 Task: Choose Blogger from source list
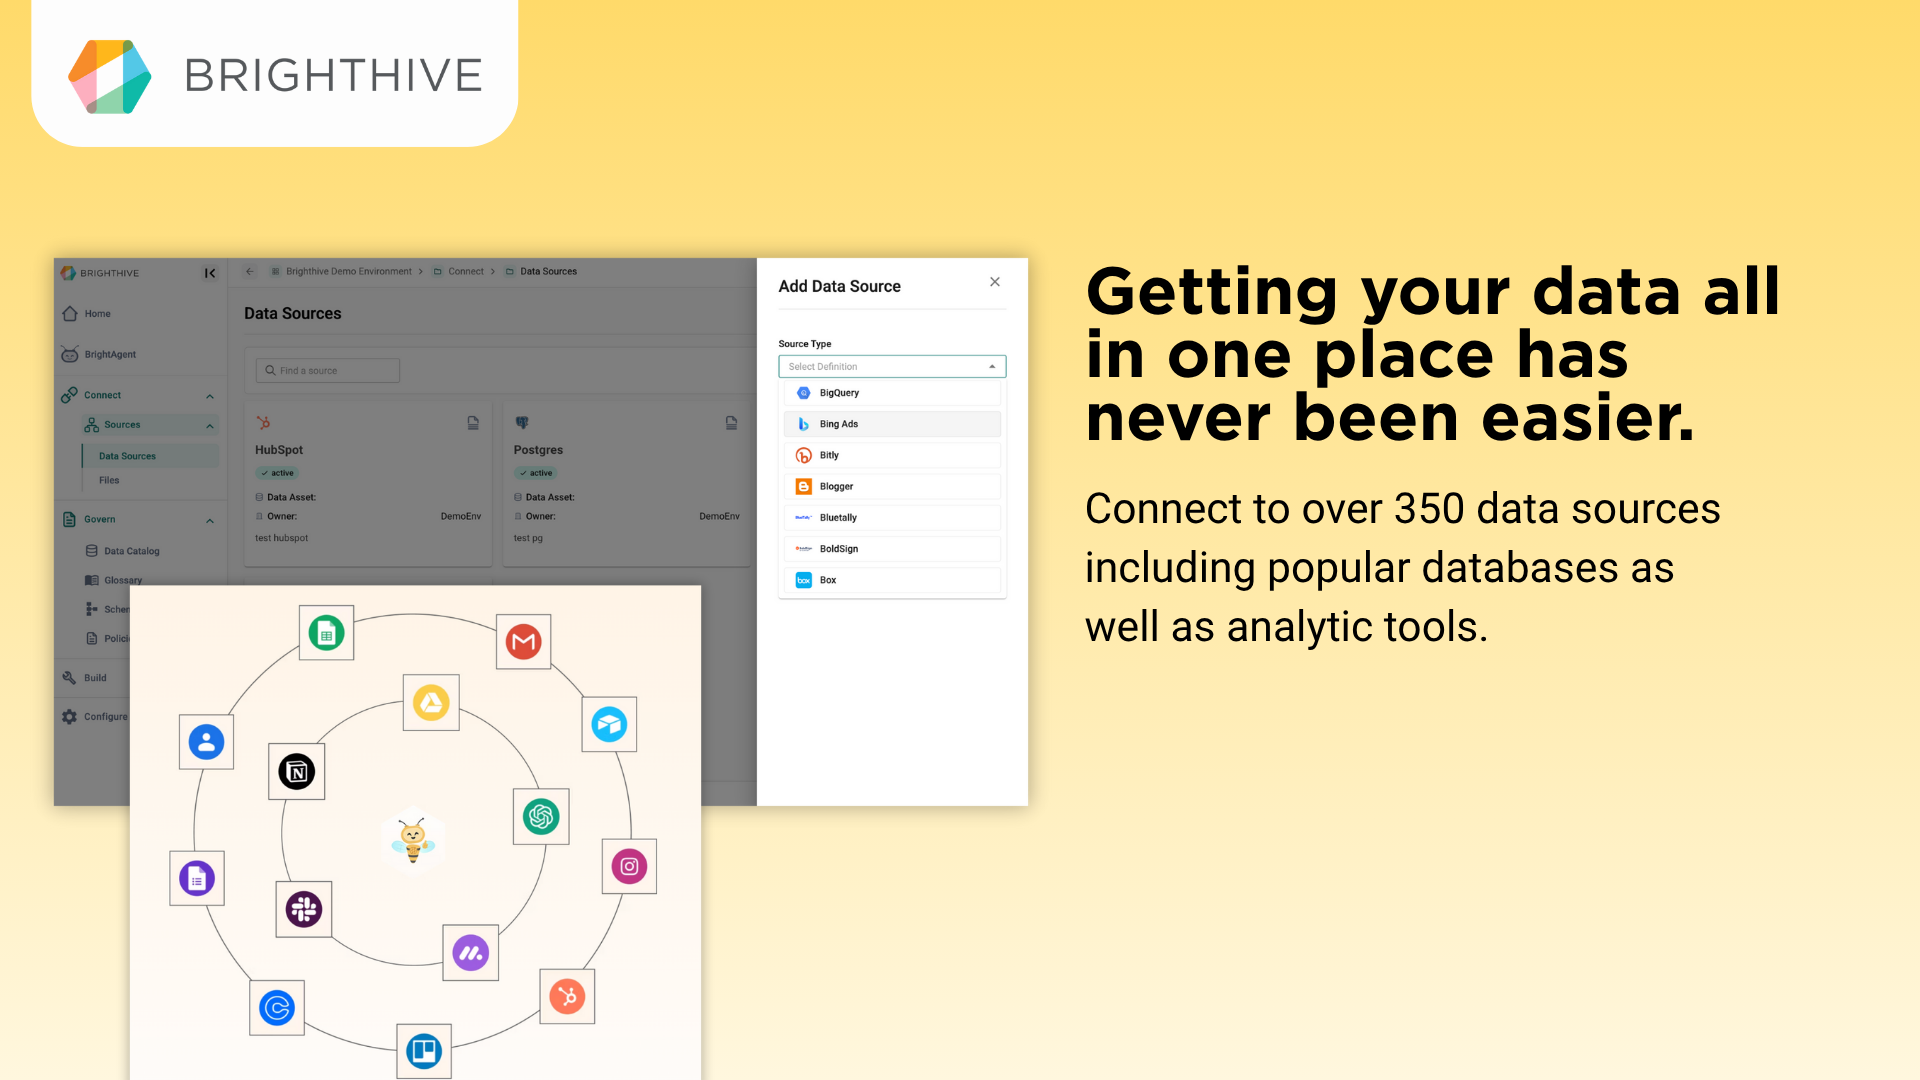pyautogui.click(x=892, y=487)
